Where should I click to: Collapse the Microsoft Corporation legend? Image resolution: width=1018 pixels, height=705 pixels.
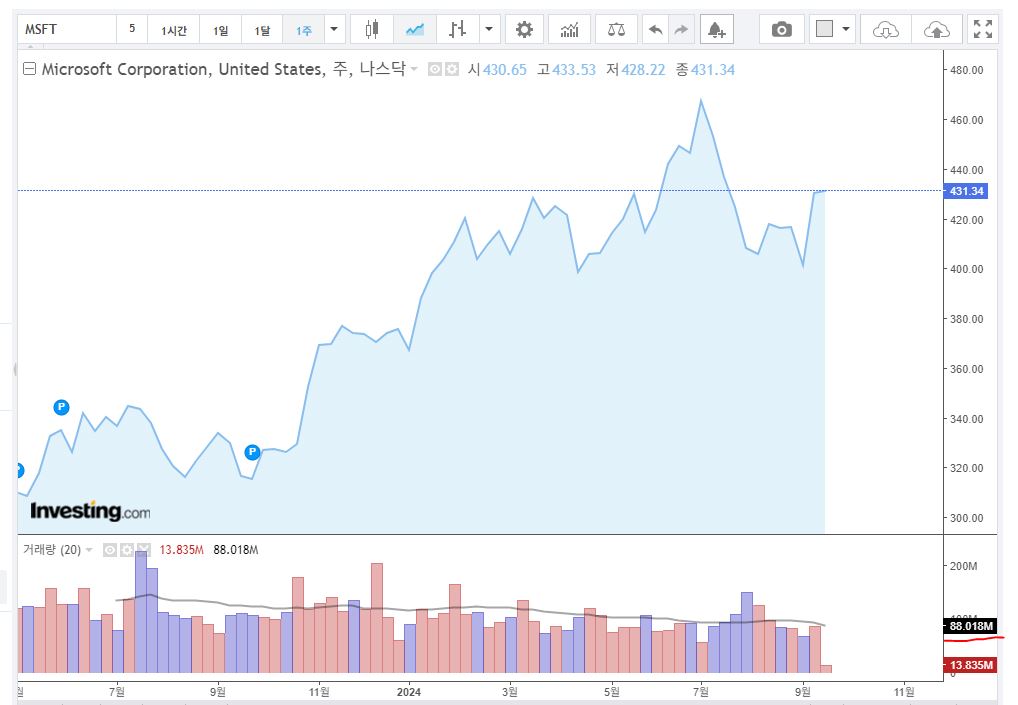click(29, 68)
